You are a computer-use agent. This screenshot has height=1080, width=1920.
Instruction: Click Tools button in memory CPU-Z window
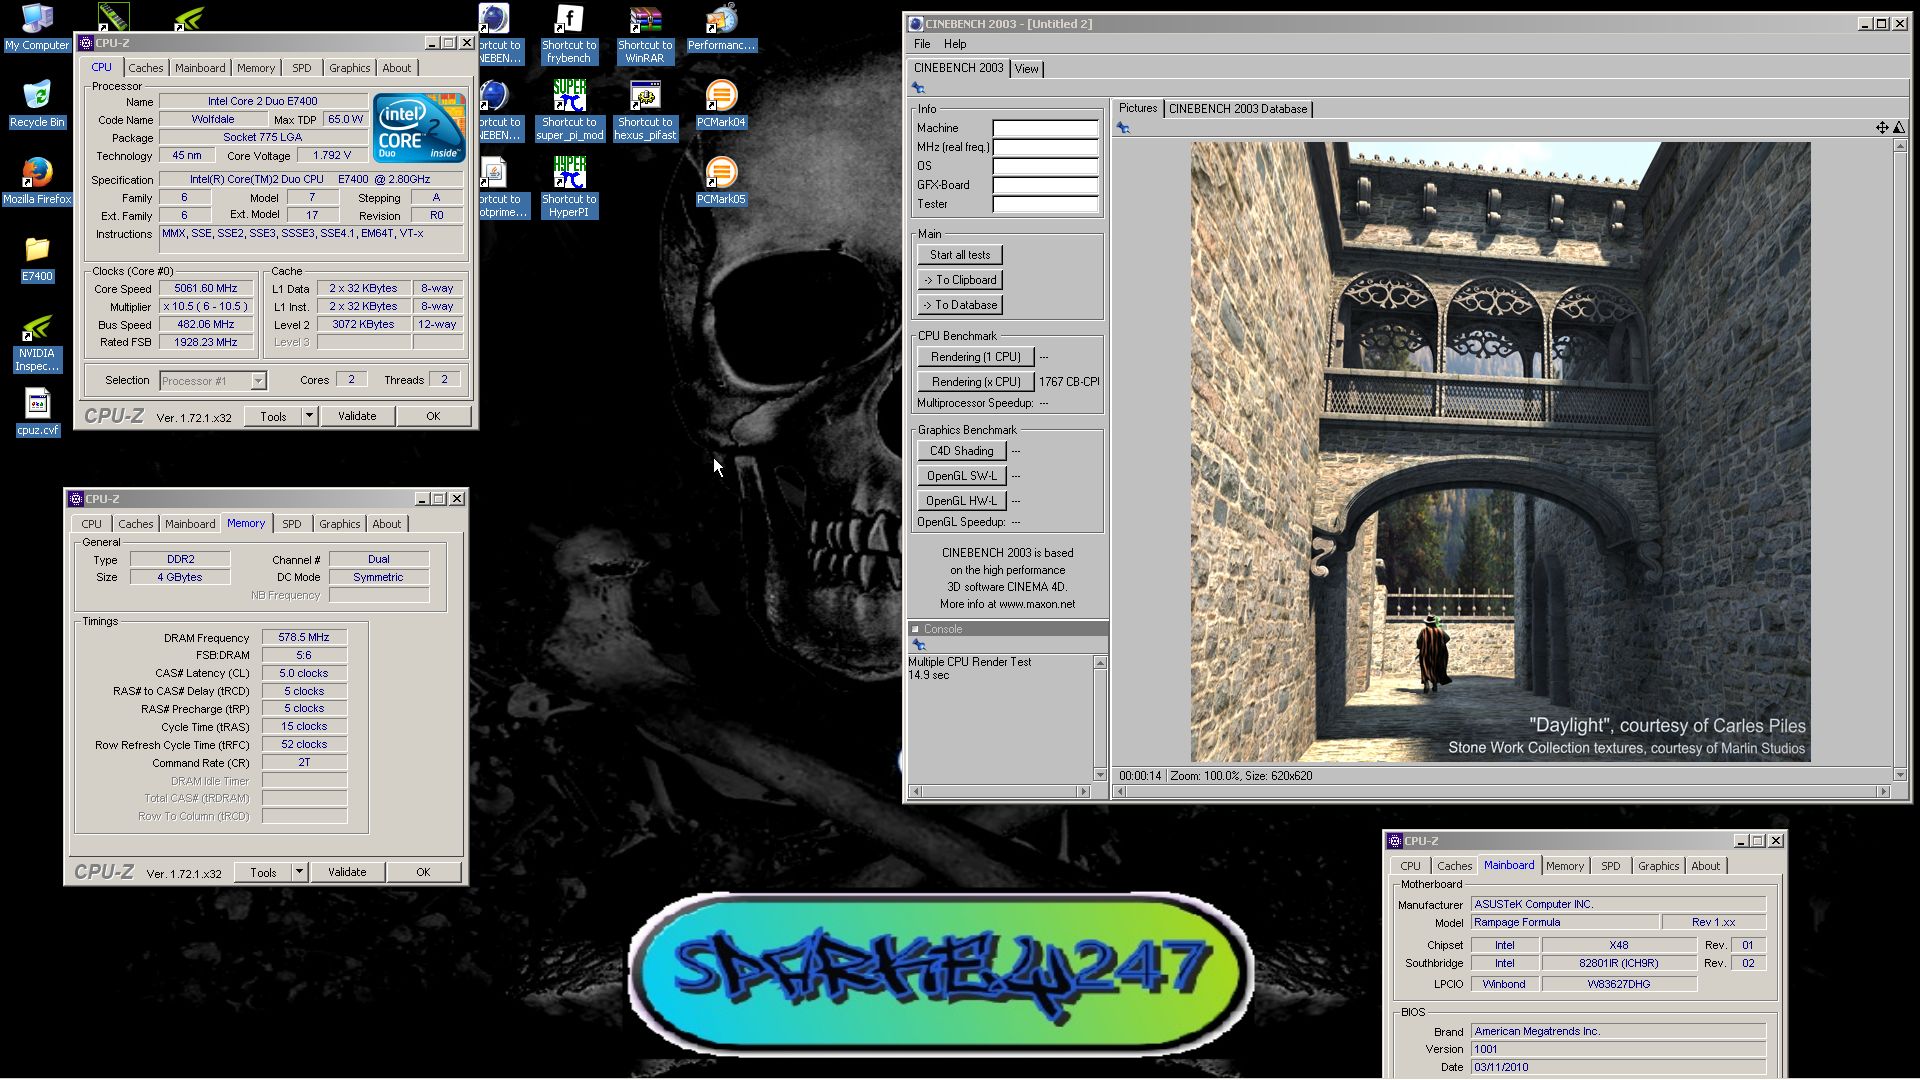(x=263, y=872)
